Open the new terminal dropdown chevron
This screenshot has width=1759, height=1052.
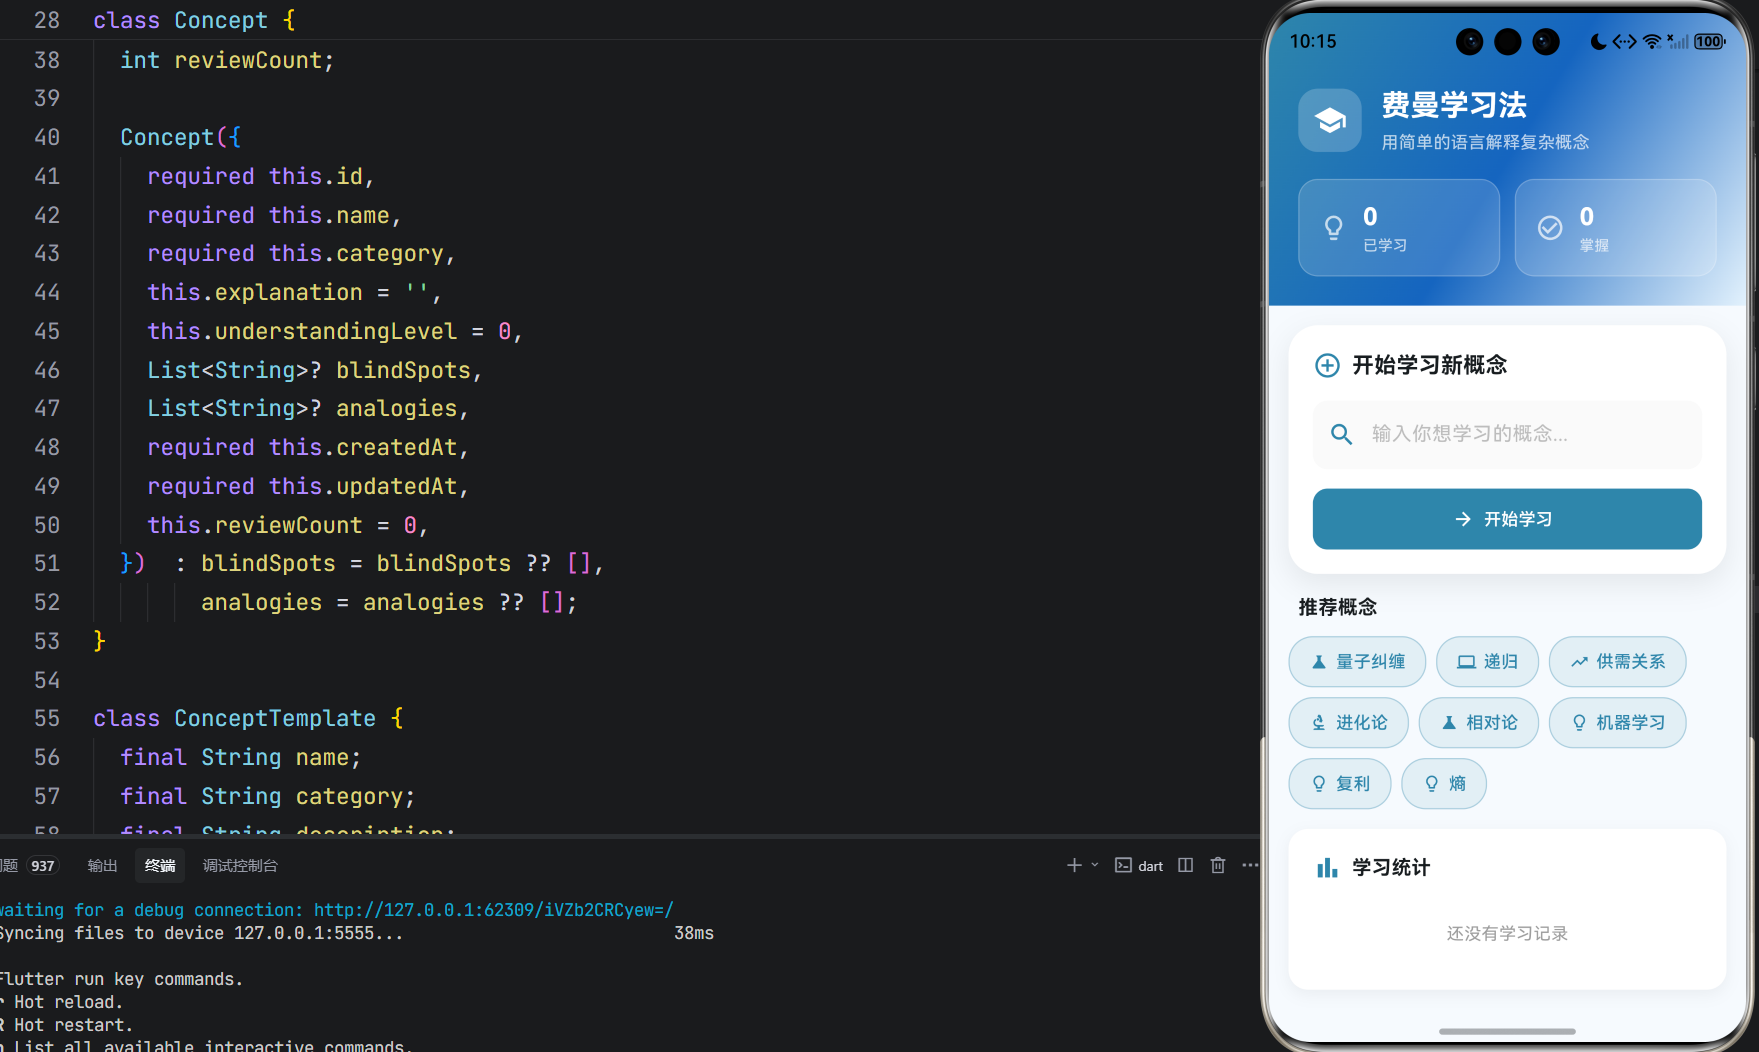pos(1095,866)
